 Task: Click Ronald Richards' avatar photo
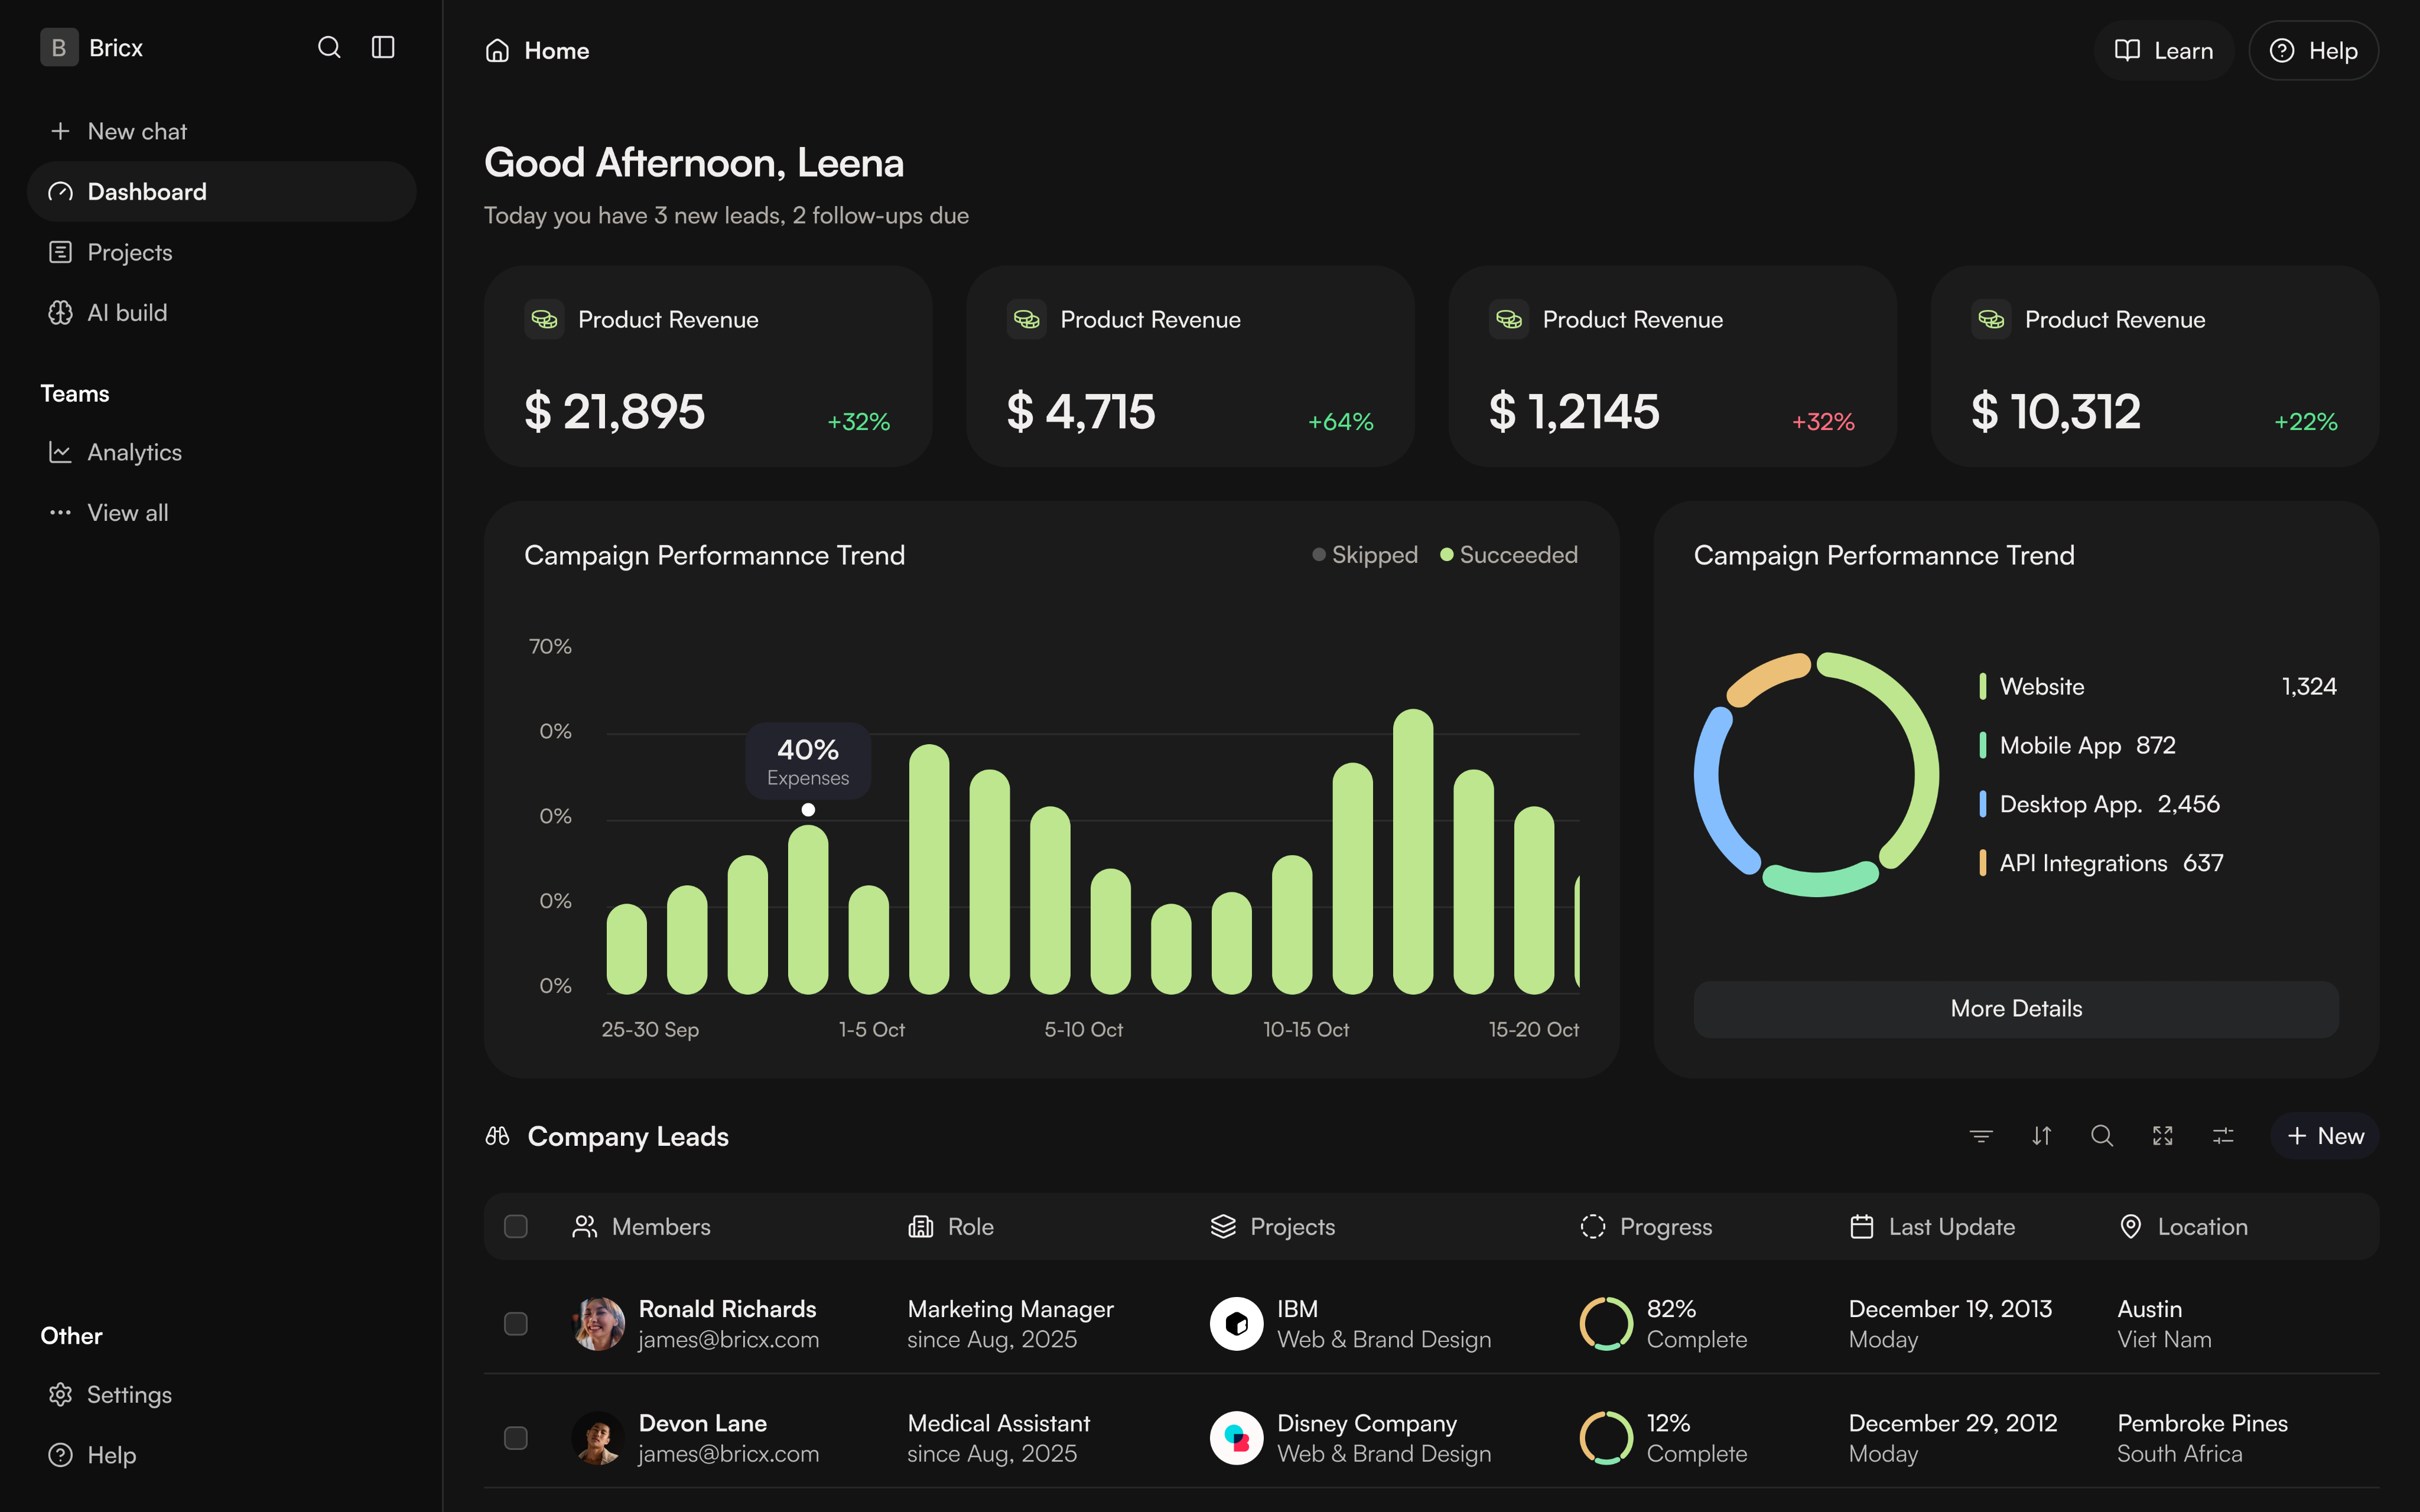click(x=598, y=1324)
